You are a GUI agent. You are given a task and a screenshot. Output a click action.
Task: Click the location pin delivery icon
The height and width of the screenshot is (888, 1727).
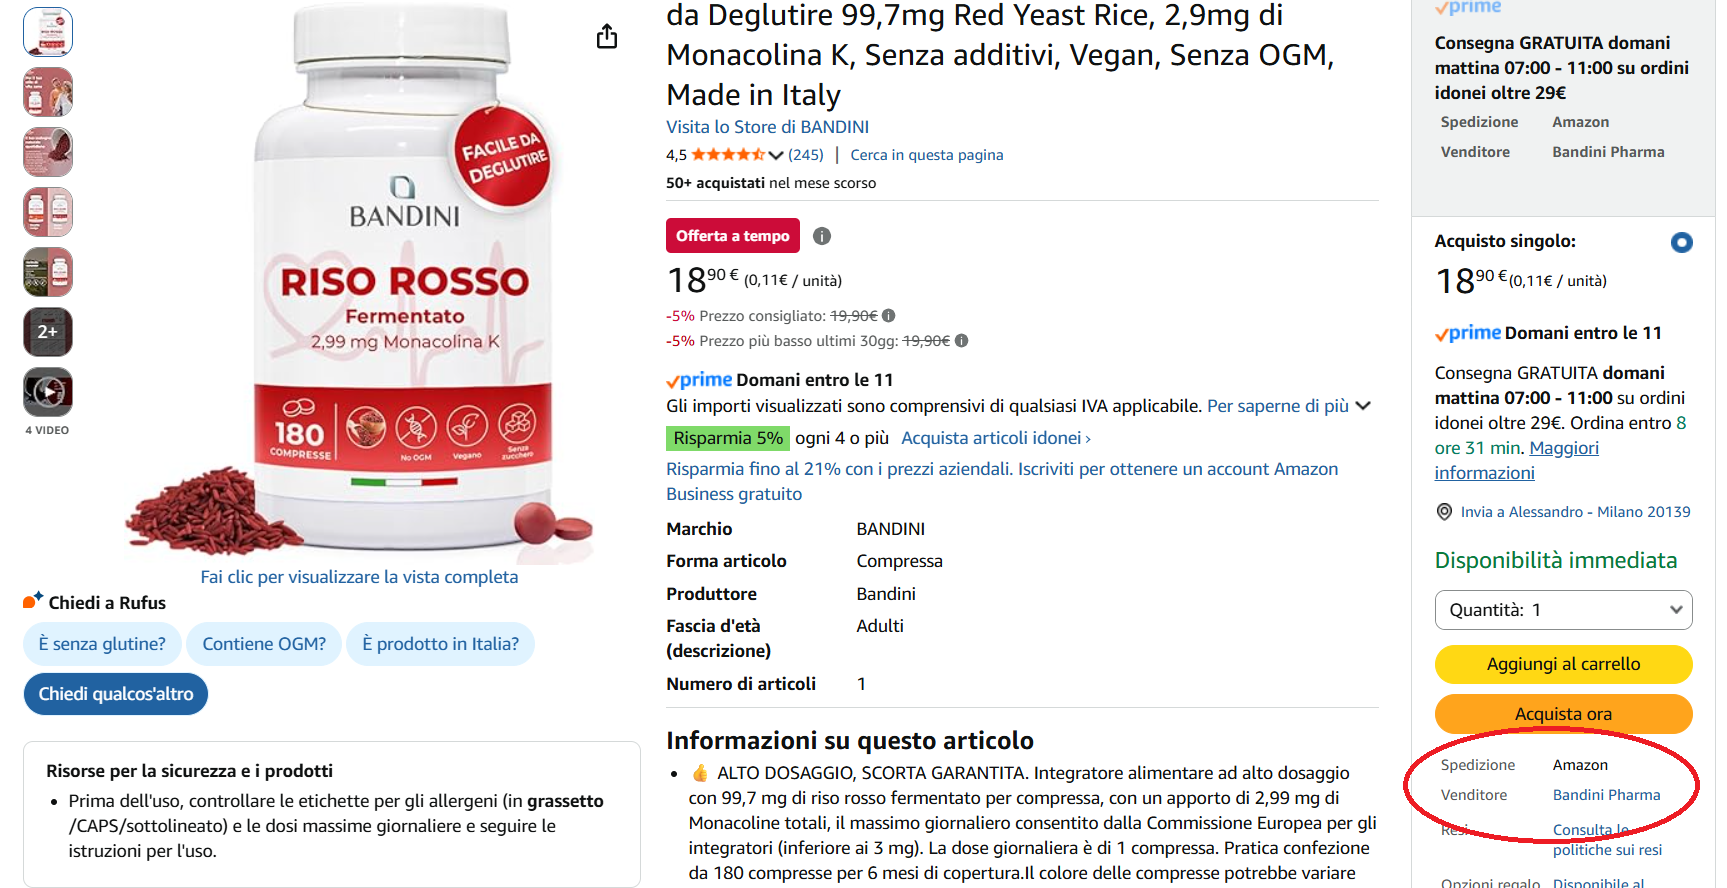1444,512
